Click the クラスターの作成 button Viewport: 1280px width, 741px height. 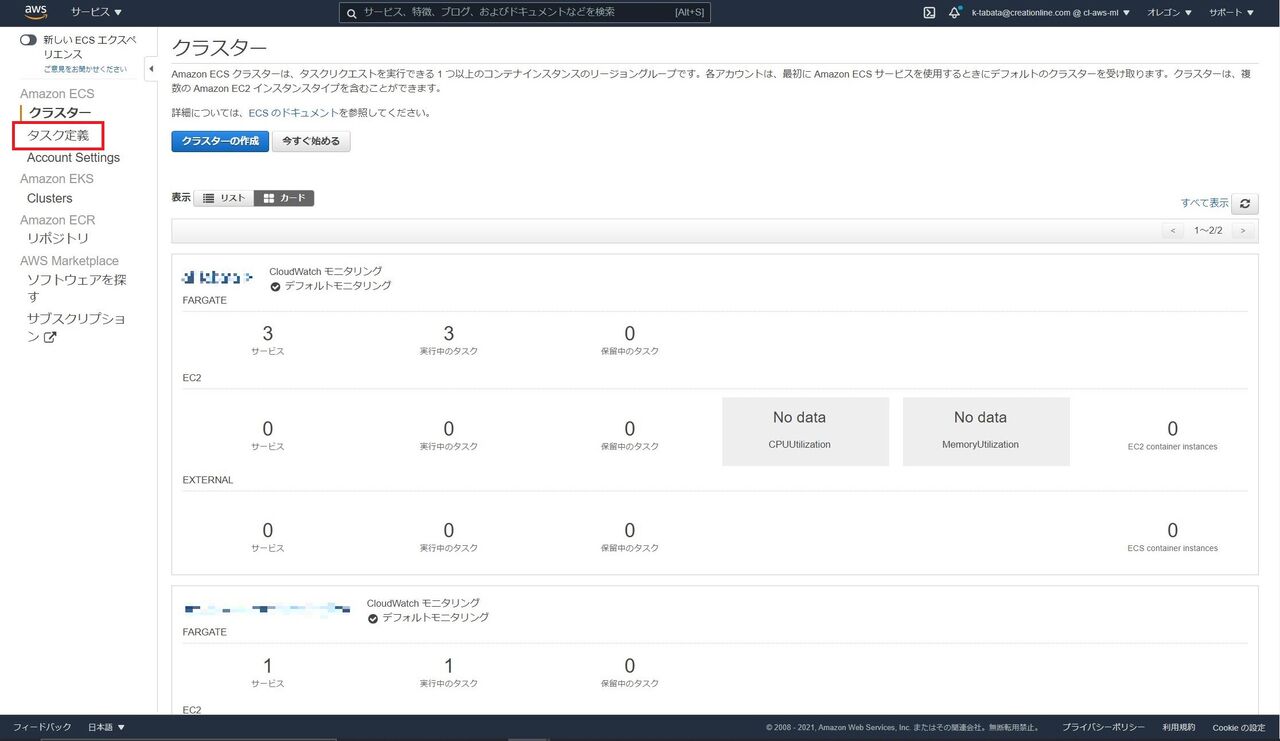point(220,141)
